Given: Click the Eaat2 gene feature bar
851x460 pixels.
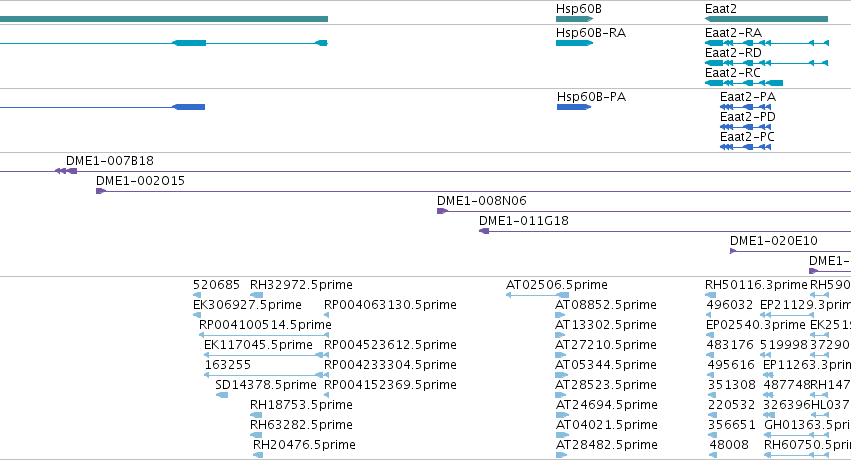Looking at the screenshot, I should [766, 19].
